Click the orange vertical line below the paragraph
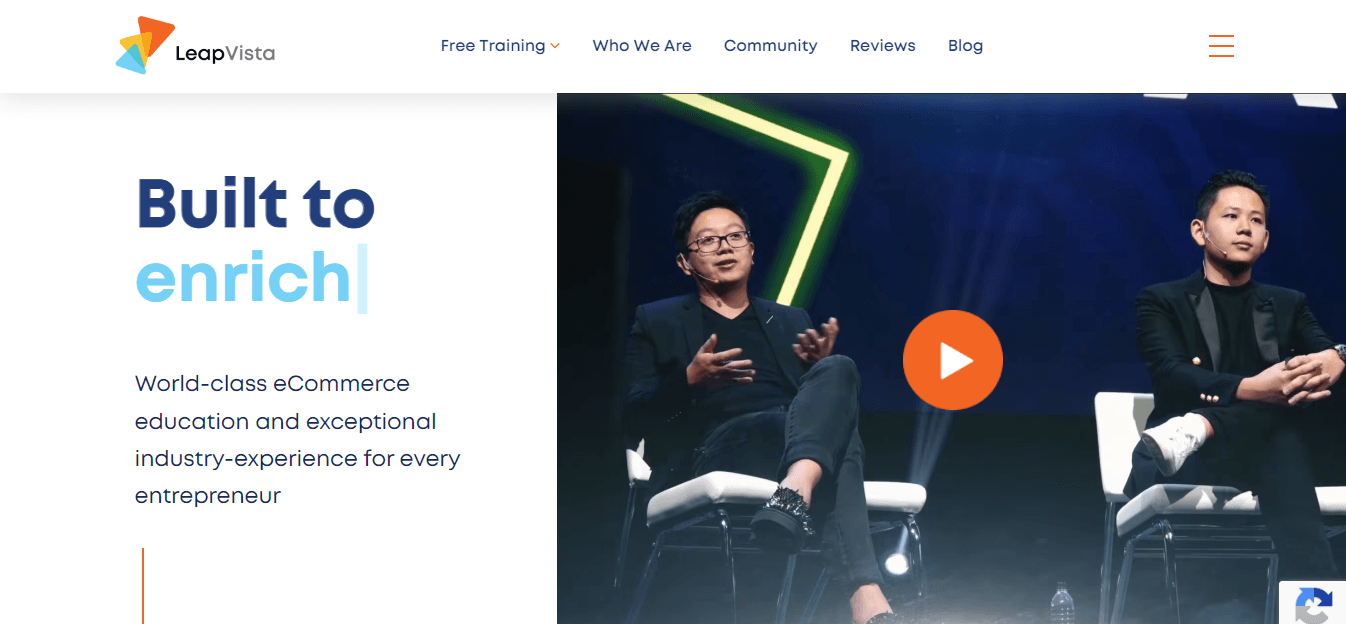Image resolution: width=1346 pixels, height=624 pixels. pyautogui.click(x=143, y=586)
